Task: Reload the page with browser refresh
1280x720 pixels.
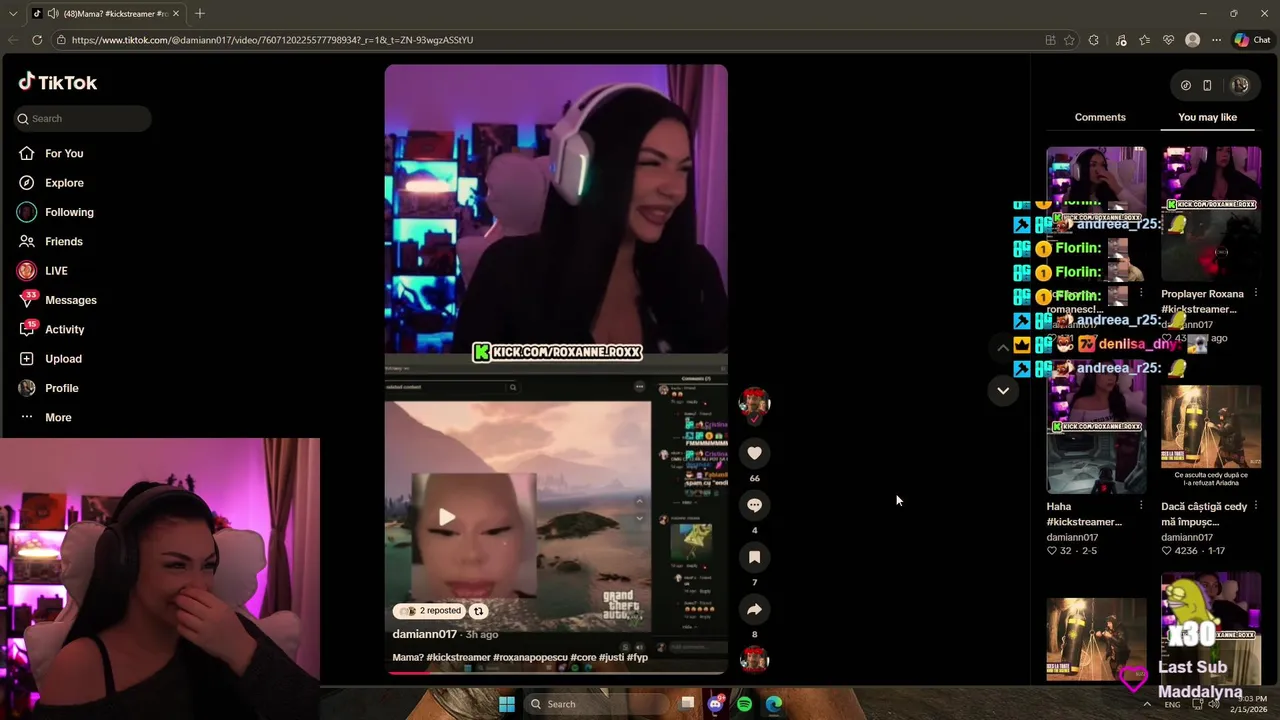Action: 37,40
